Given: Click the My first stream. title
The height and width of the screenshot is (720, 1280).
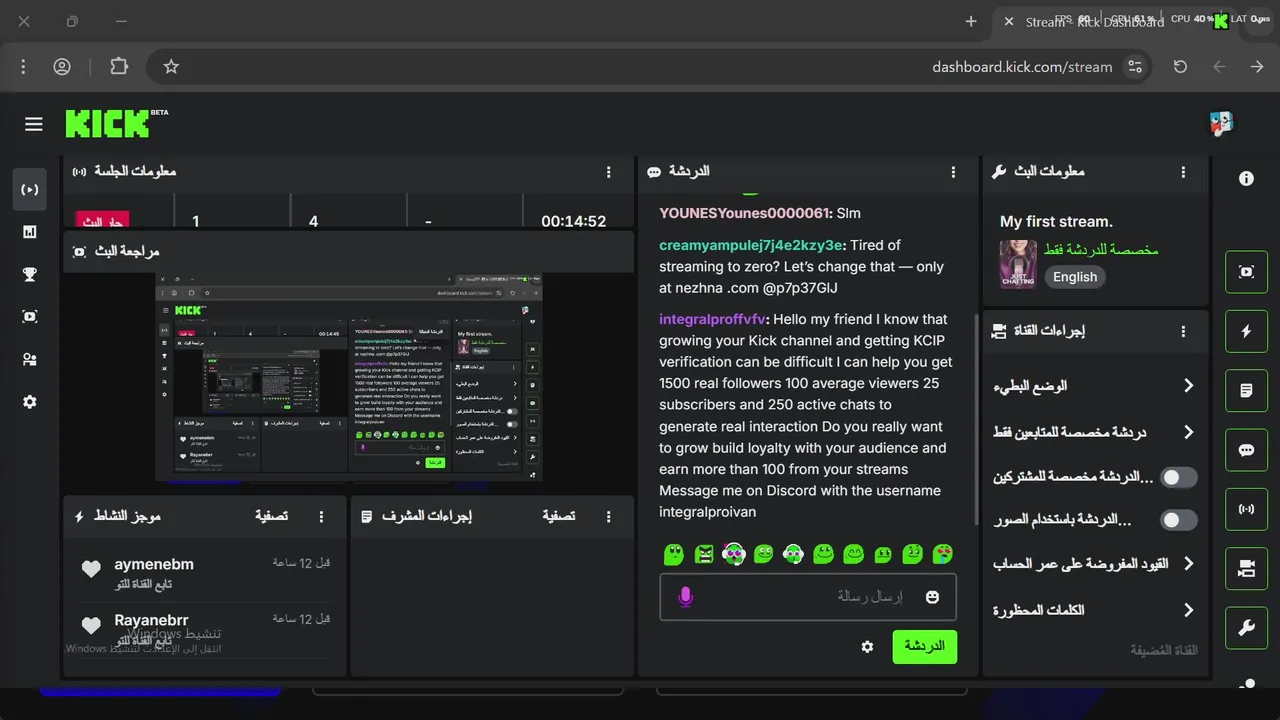Looking at the screenshot, I should tap(1056, 221).
